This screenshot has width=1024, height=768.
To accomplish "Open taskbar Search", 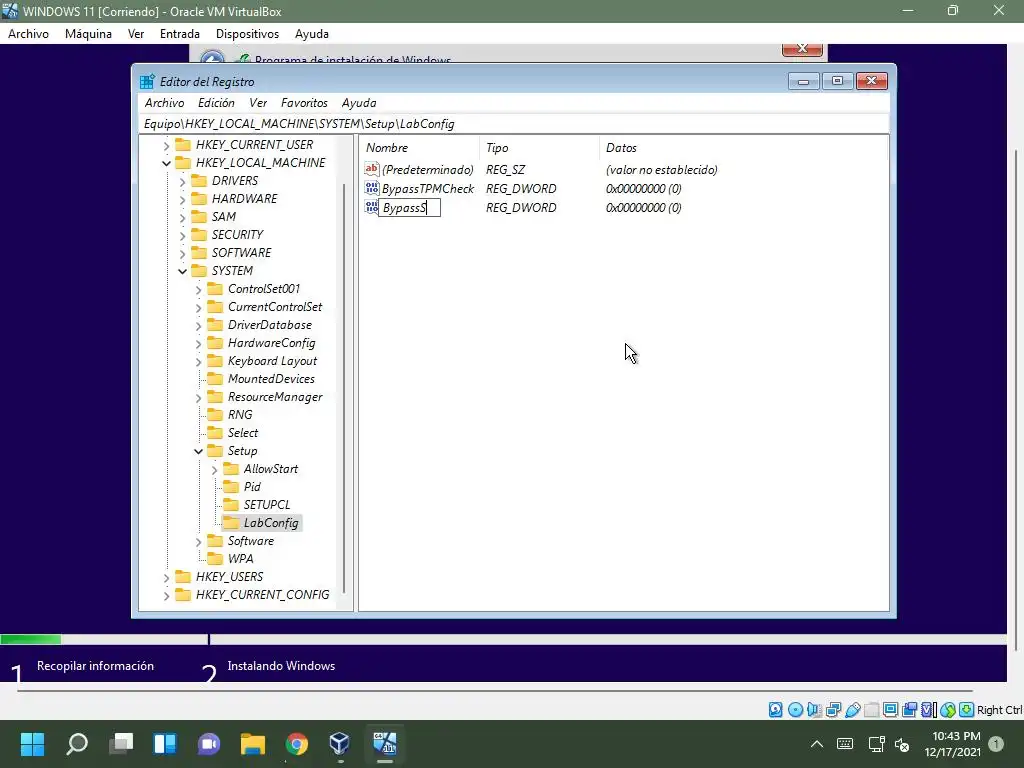I will tap(77, 743).
